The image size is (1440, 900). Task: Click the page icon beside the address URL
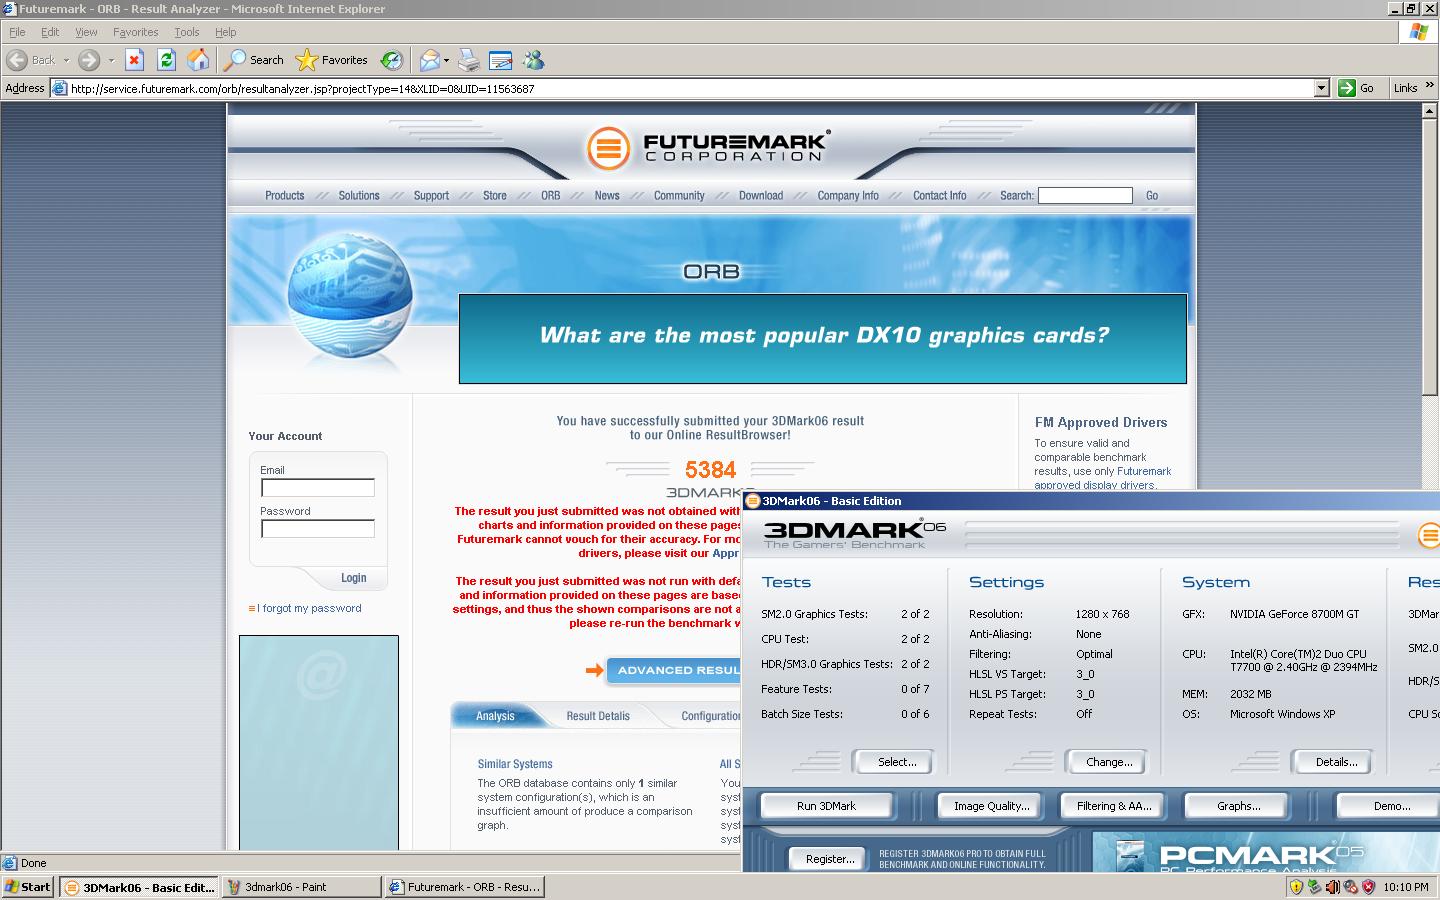coord(60,88)
